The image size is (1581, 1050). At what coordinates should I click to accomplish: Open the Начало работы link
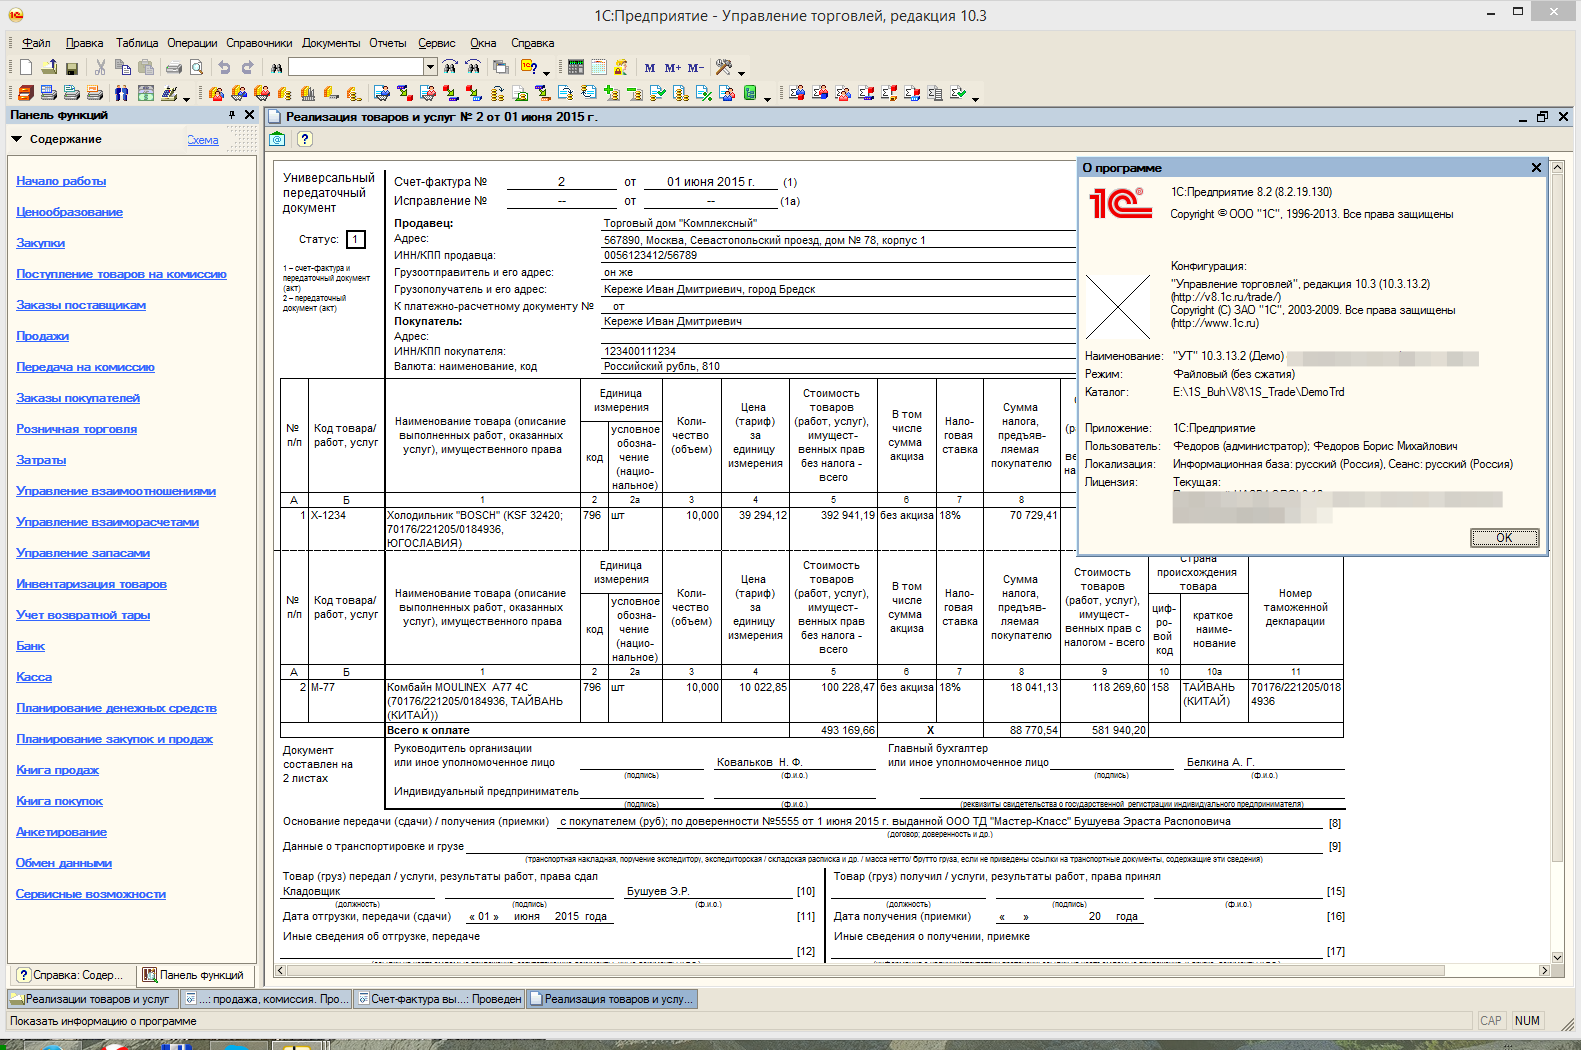(x=61, y=181)
